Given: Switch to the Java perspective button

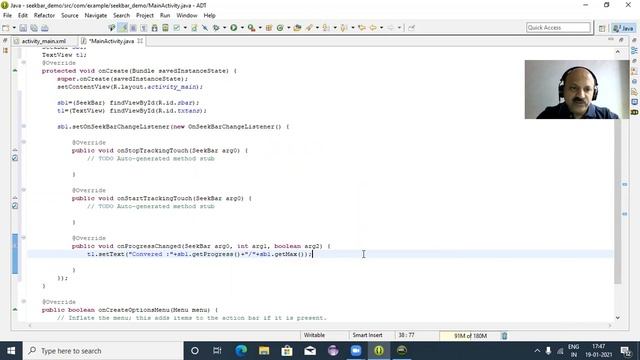Looking at the screenshot, I should click(624, 28).
